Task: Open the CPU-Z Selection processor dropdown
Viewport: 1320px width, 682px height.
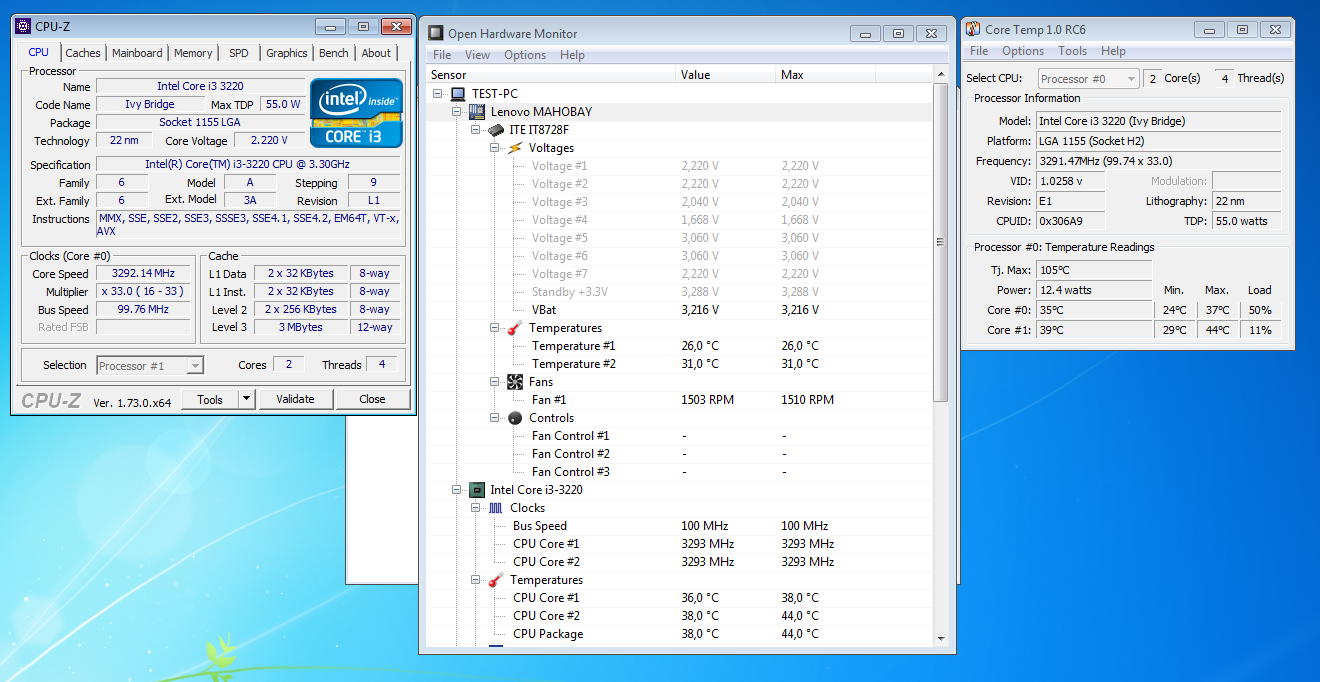Action: 195,366
